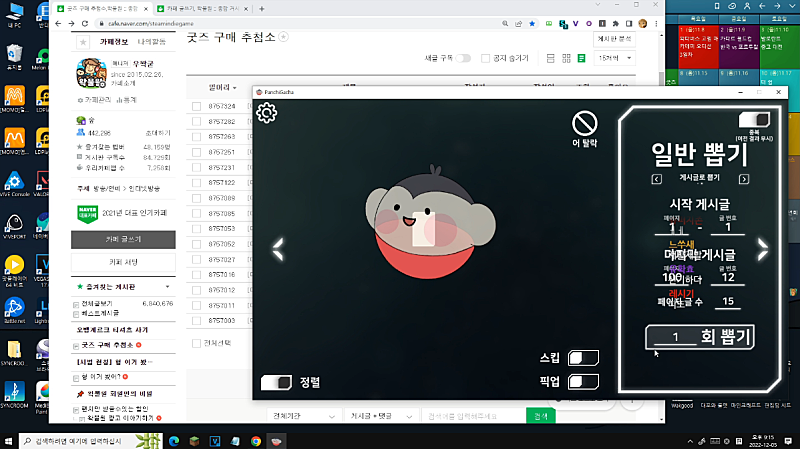
Task: Click the board favorite star near title
Action: click(x=284, y=37)
